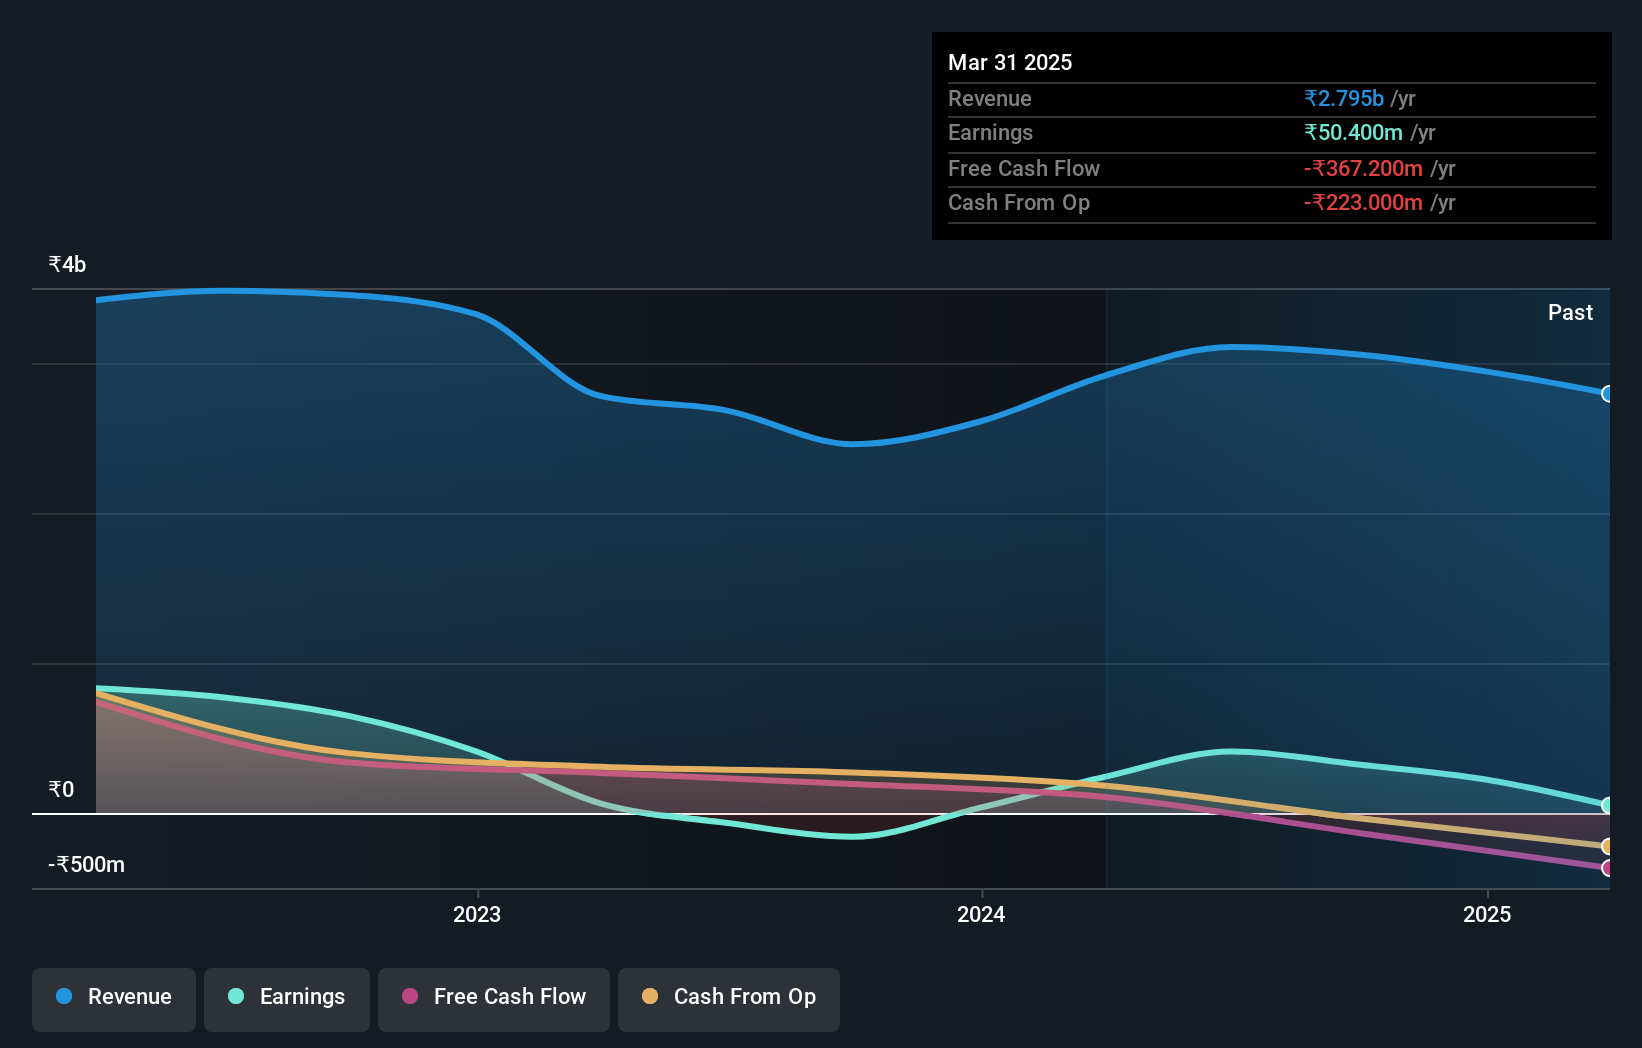This screenshot has height=1048, width=1642.
Task: Click the ₹2.795b Revenue value
Action: [1344, 98]
